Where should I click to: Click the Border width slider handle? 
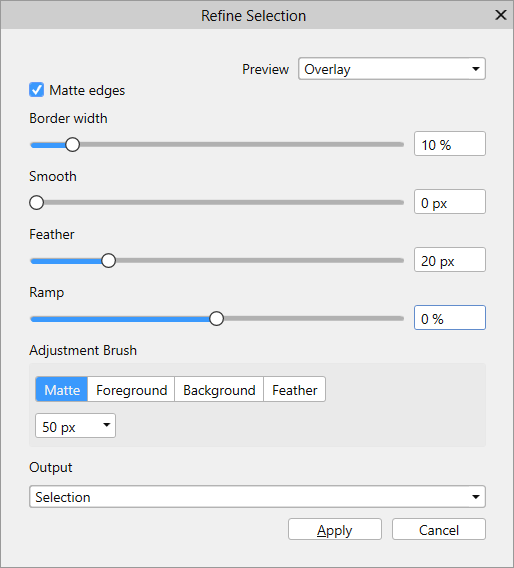72,145
